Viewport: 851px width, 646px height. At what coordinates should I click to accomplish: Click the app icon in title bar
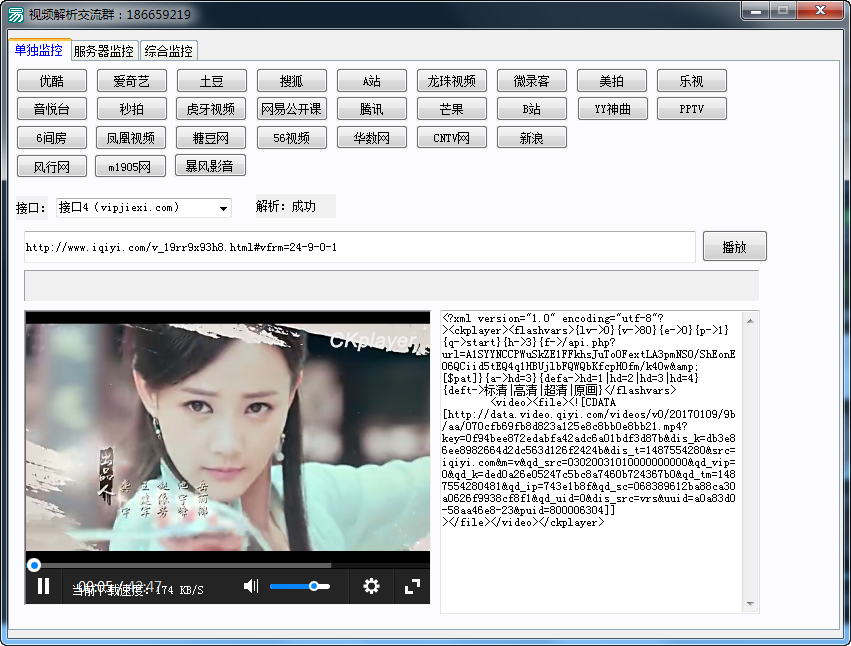point(16,14)
